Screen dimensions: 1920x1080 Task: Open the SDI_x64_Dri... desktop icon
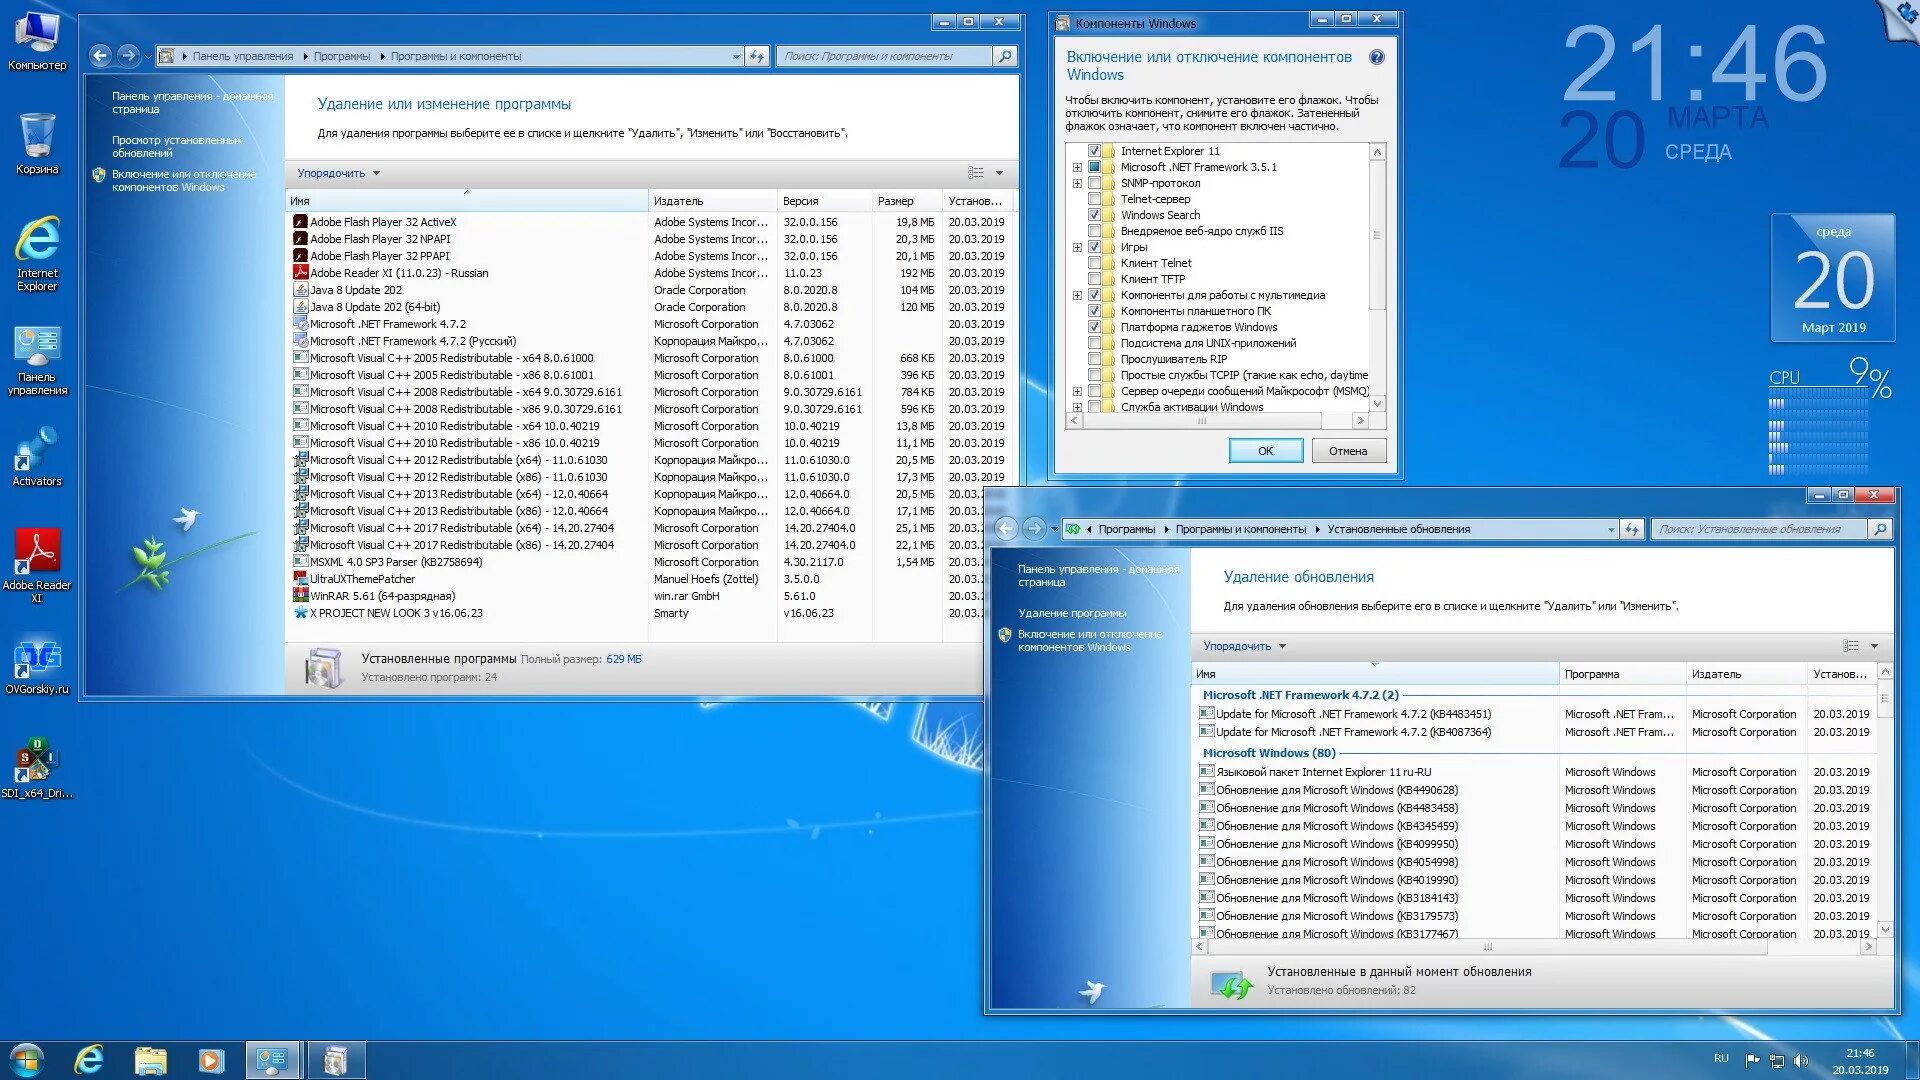[x=37, y=765]
